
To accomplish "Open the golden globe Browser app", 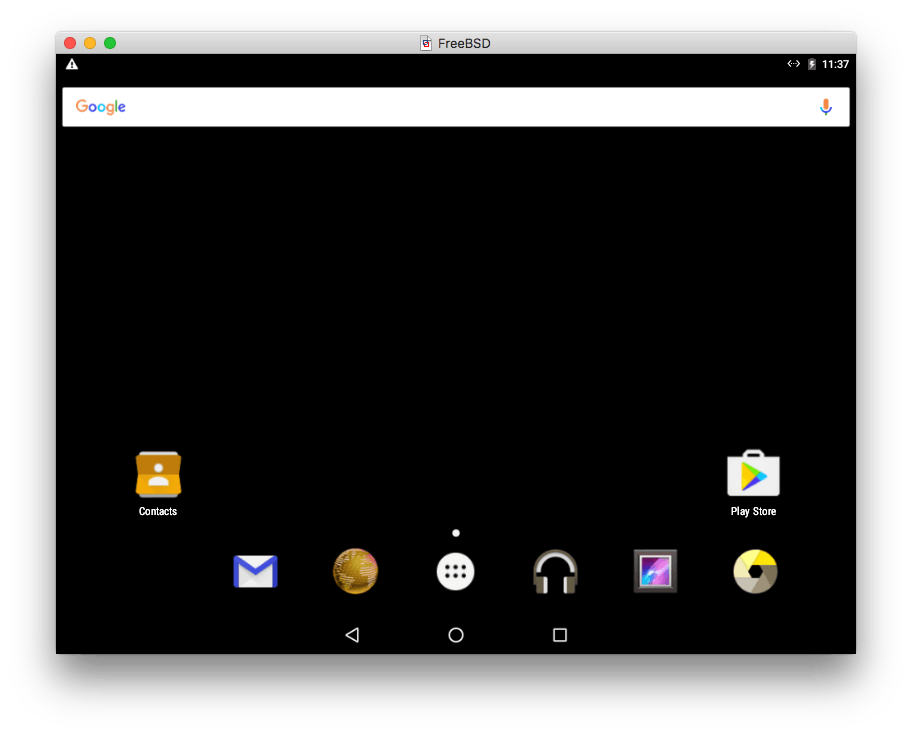I will [355, 571].
